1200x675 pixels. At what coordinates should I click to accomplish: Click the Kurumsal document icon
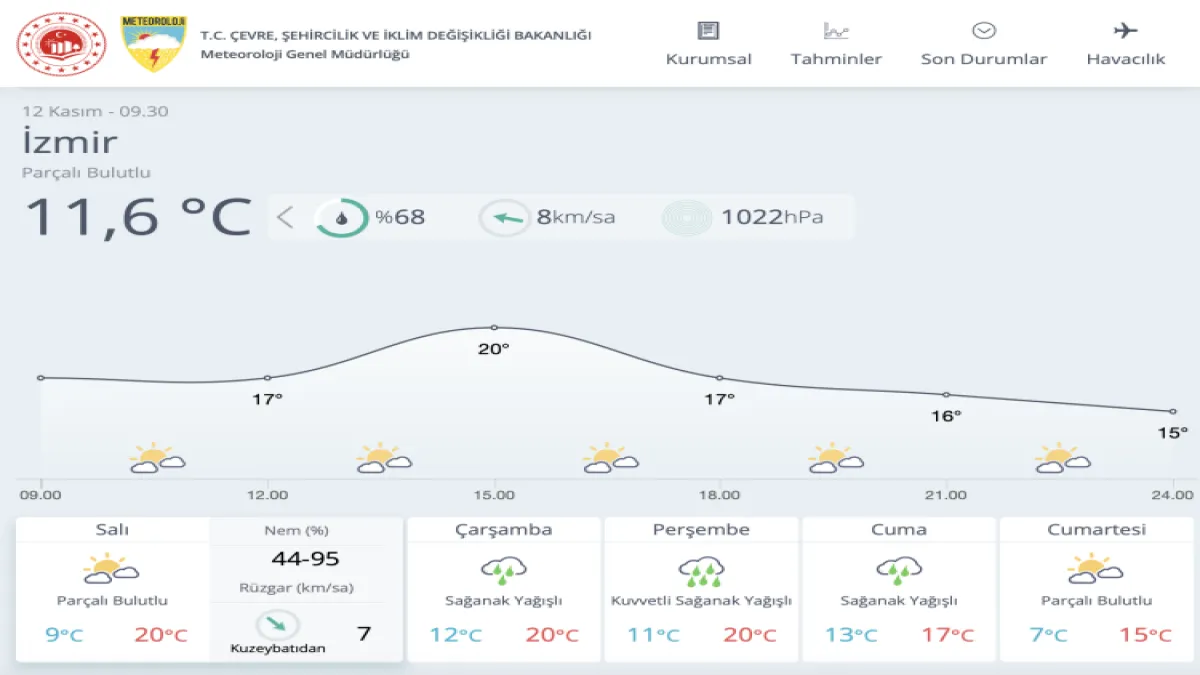tap(708, 31)
